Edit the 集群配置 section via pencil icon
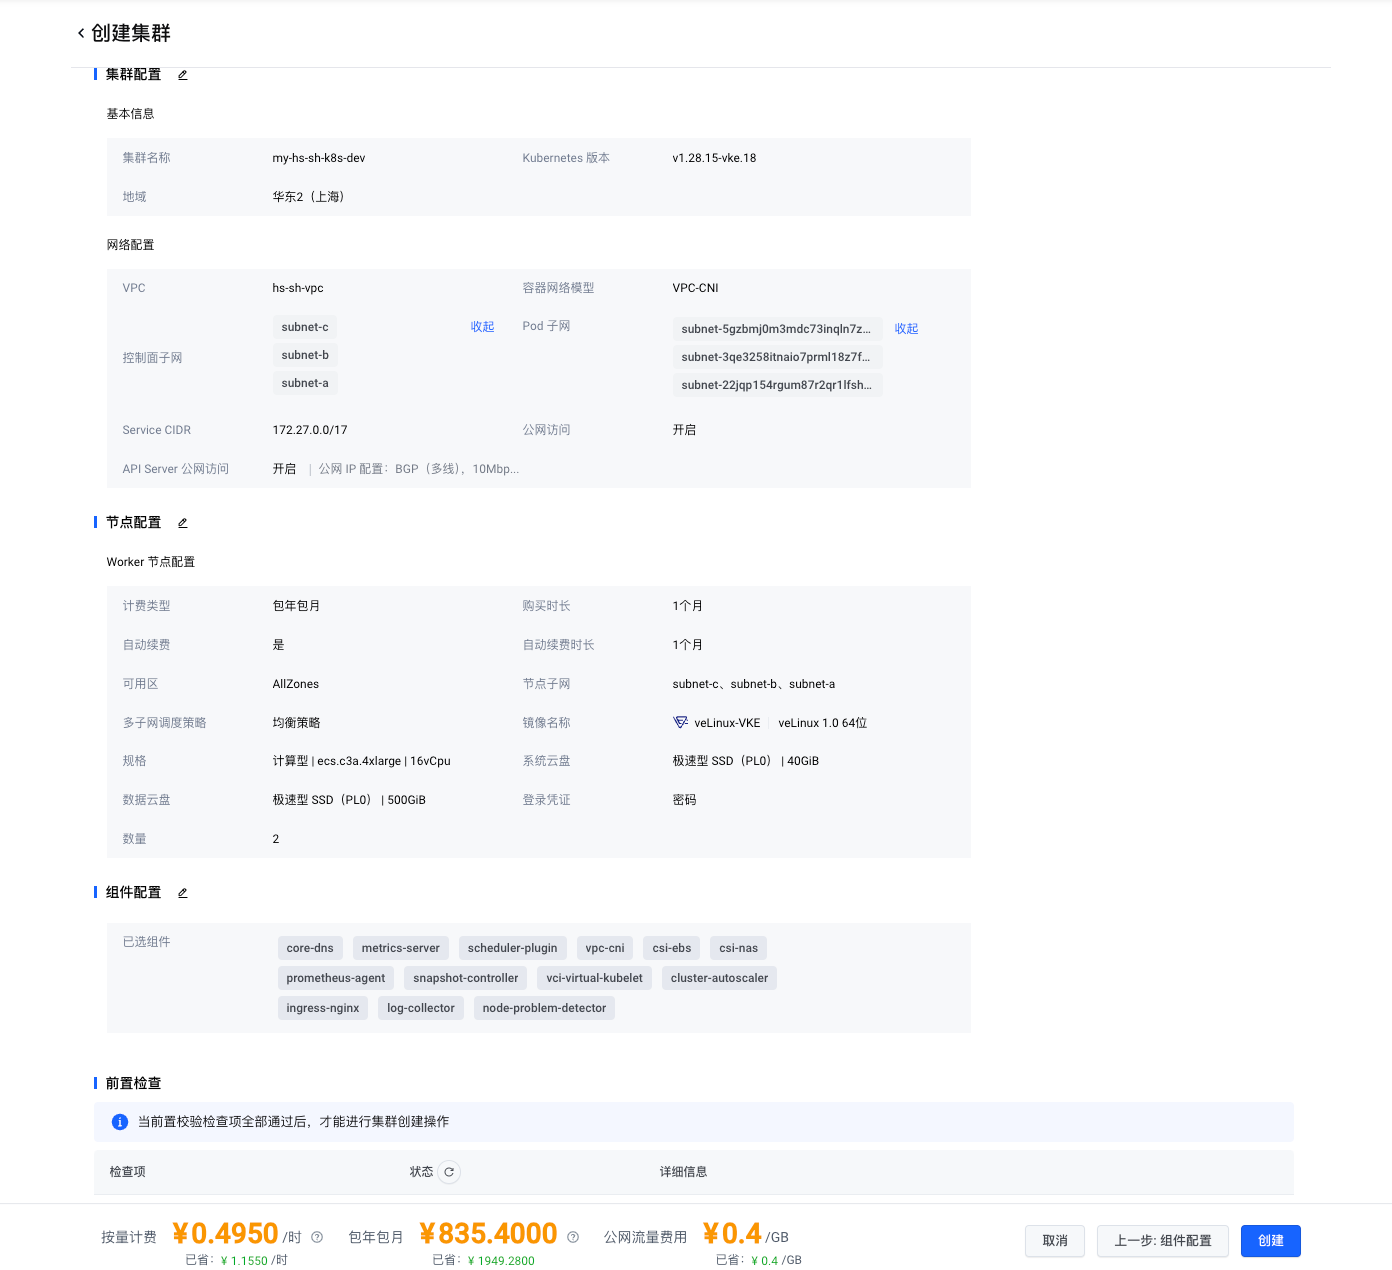This screenshot has height=1270, width=1392. pos(183,75)
